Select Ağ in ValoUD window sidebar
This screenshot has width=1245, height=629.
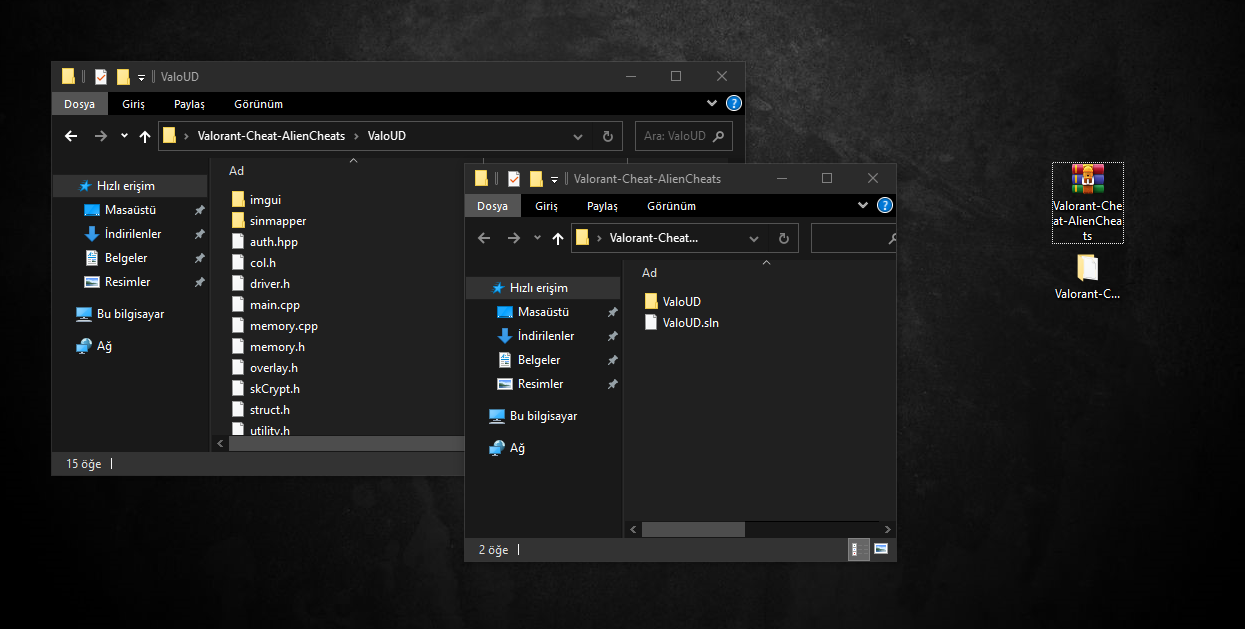(x=130, y=346)
